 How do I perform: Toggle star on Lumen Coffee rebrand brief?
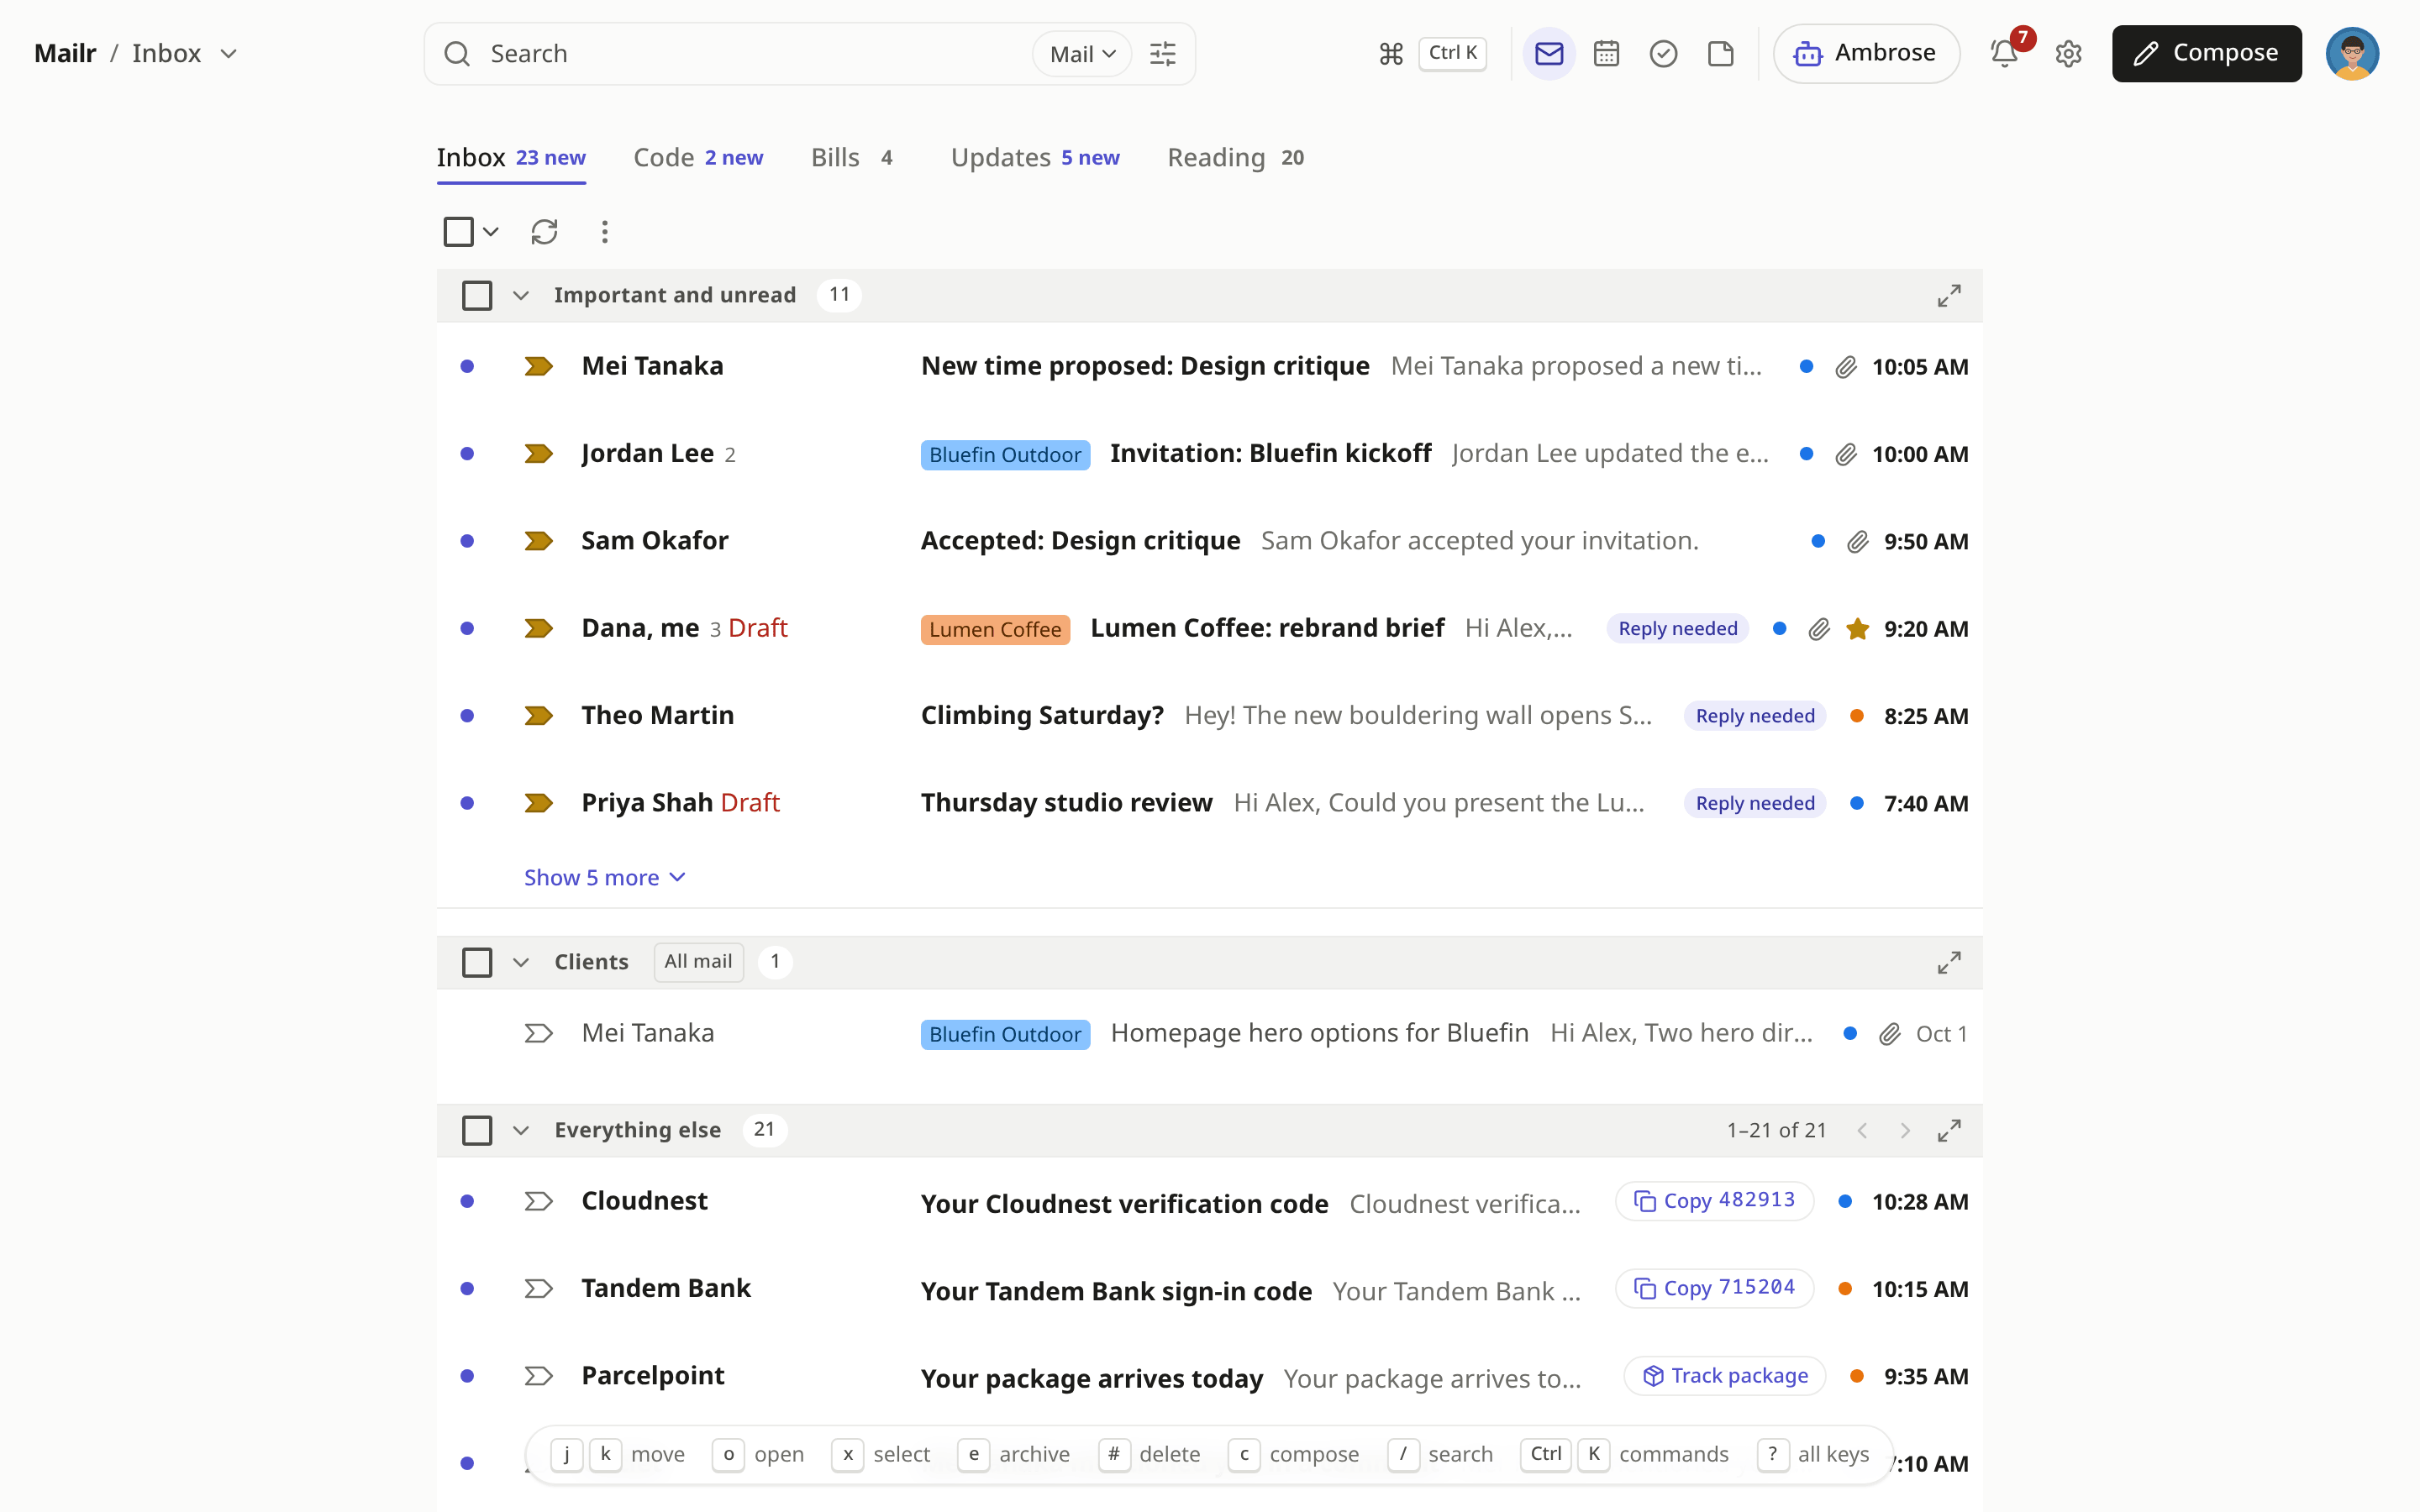point(1857,629)
